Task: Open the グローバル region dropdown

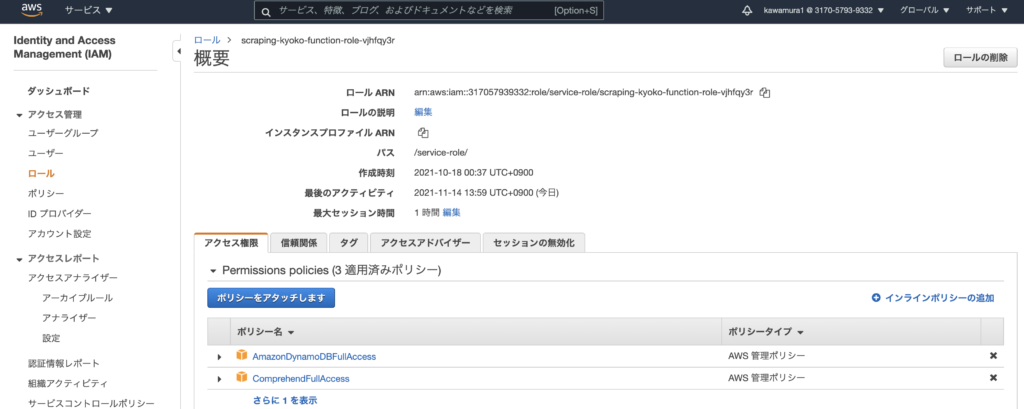Action: pyautogui.click(x=925, y=10)
